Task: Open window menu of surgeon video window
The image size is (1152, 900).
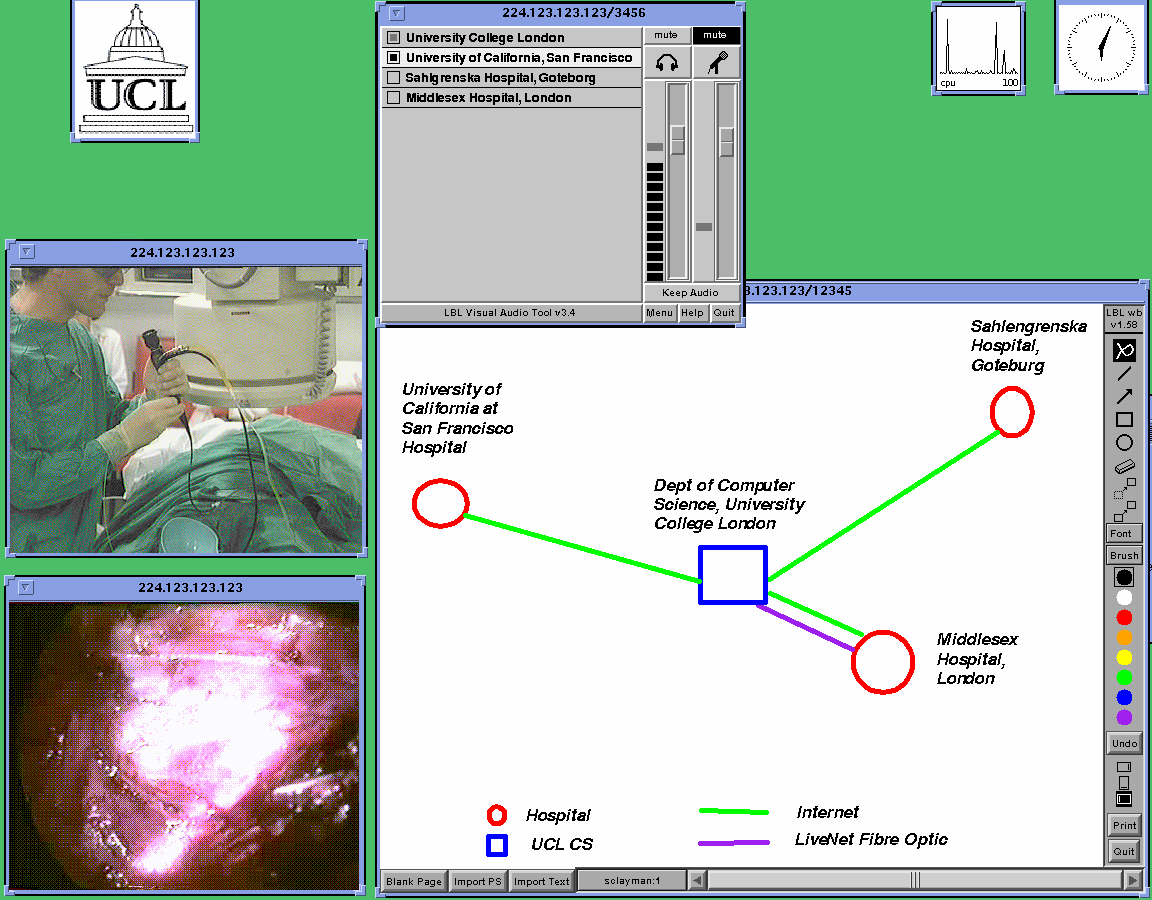Action: pyautogui.click(x=26, y=251)
